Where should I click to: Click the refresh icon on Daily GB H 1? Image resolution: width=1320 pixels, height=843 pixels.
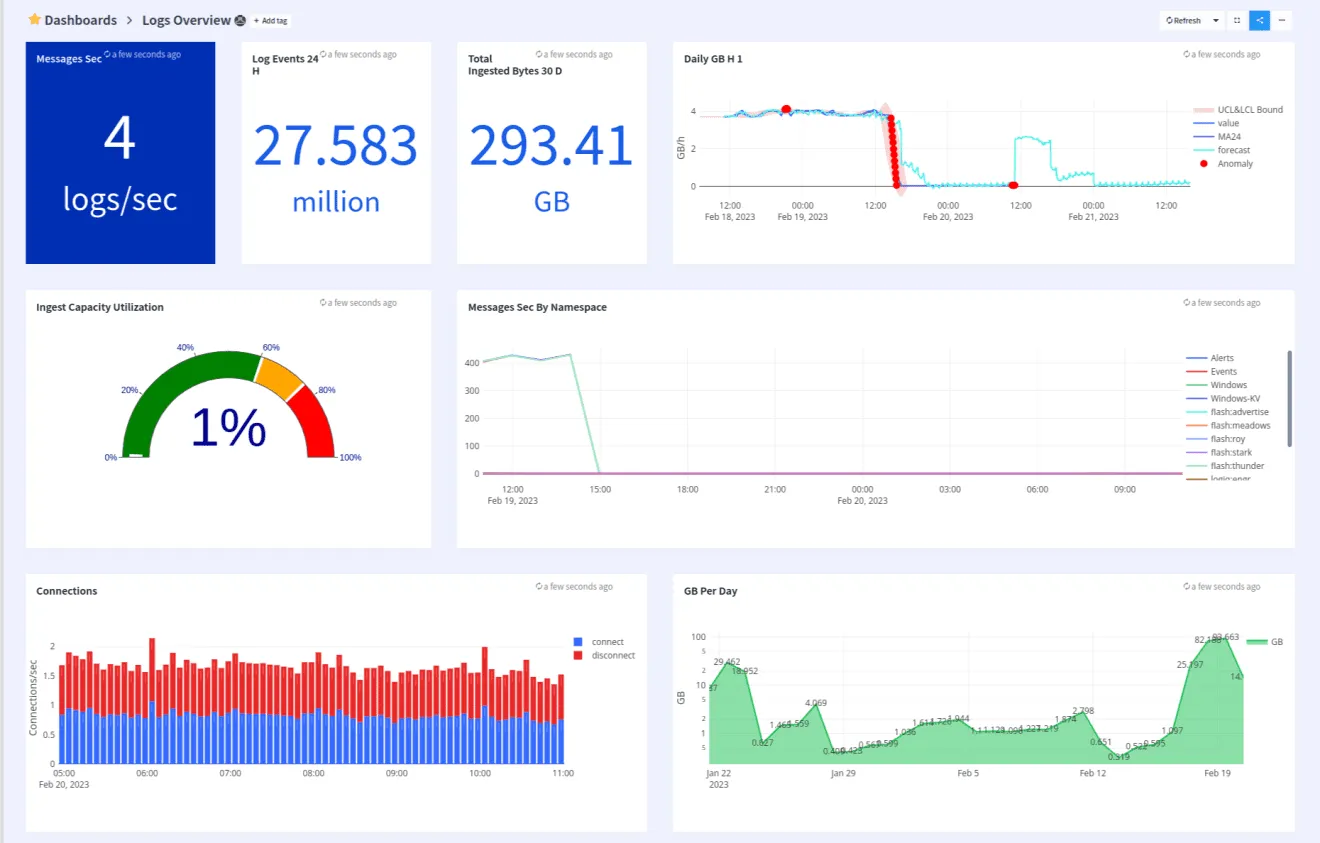tap(1186, 54)
